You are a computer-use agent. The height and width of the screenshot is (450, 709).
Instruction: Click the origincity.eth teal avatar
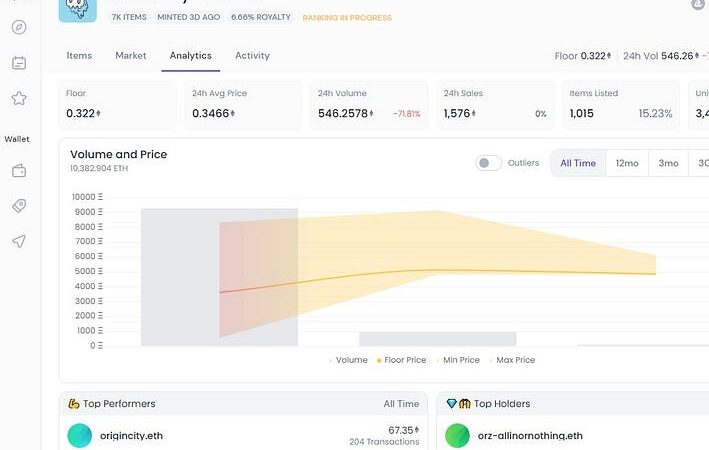pyautogui.click(x=80, y=435)
